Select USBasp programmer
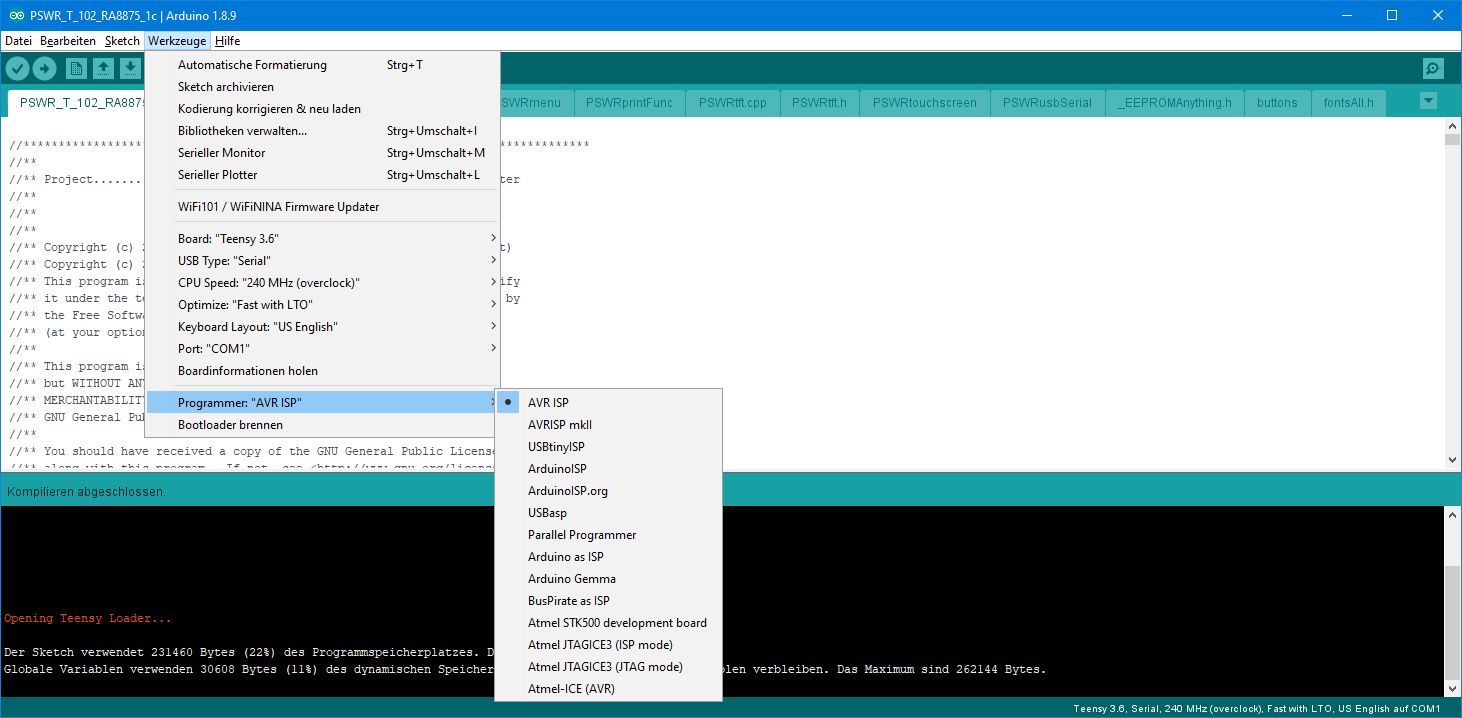This screenshot has width=1462, height=718. click(608, 513)
